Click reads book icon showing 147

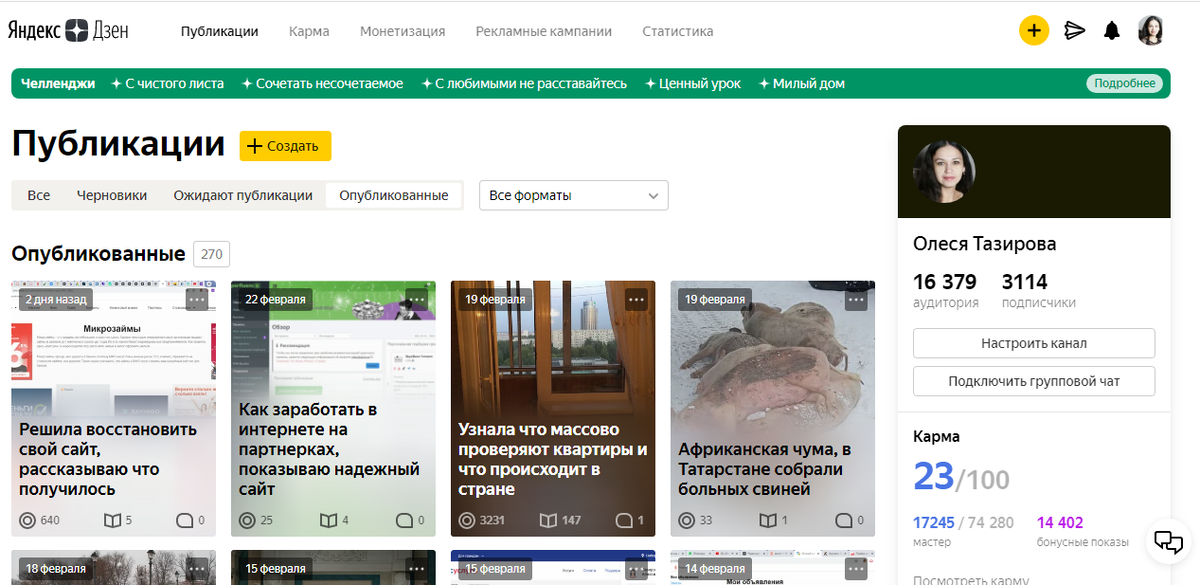pyautogui.click(x=548, y=520)
